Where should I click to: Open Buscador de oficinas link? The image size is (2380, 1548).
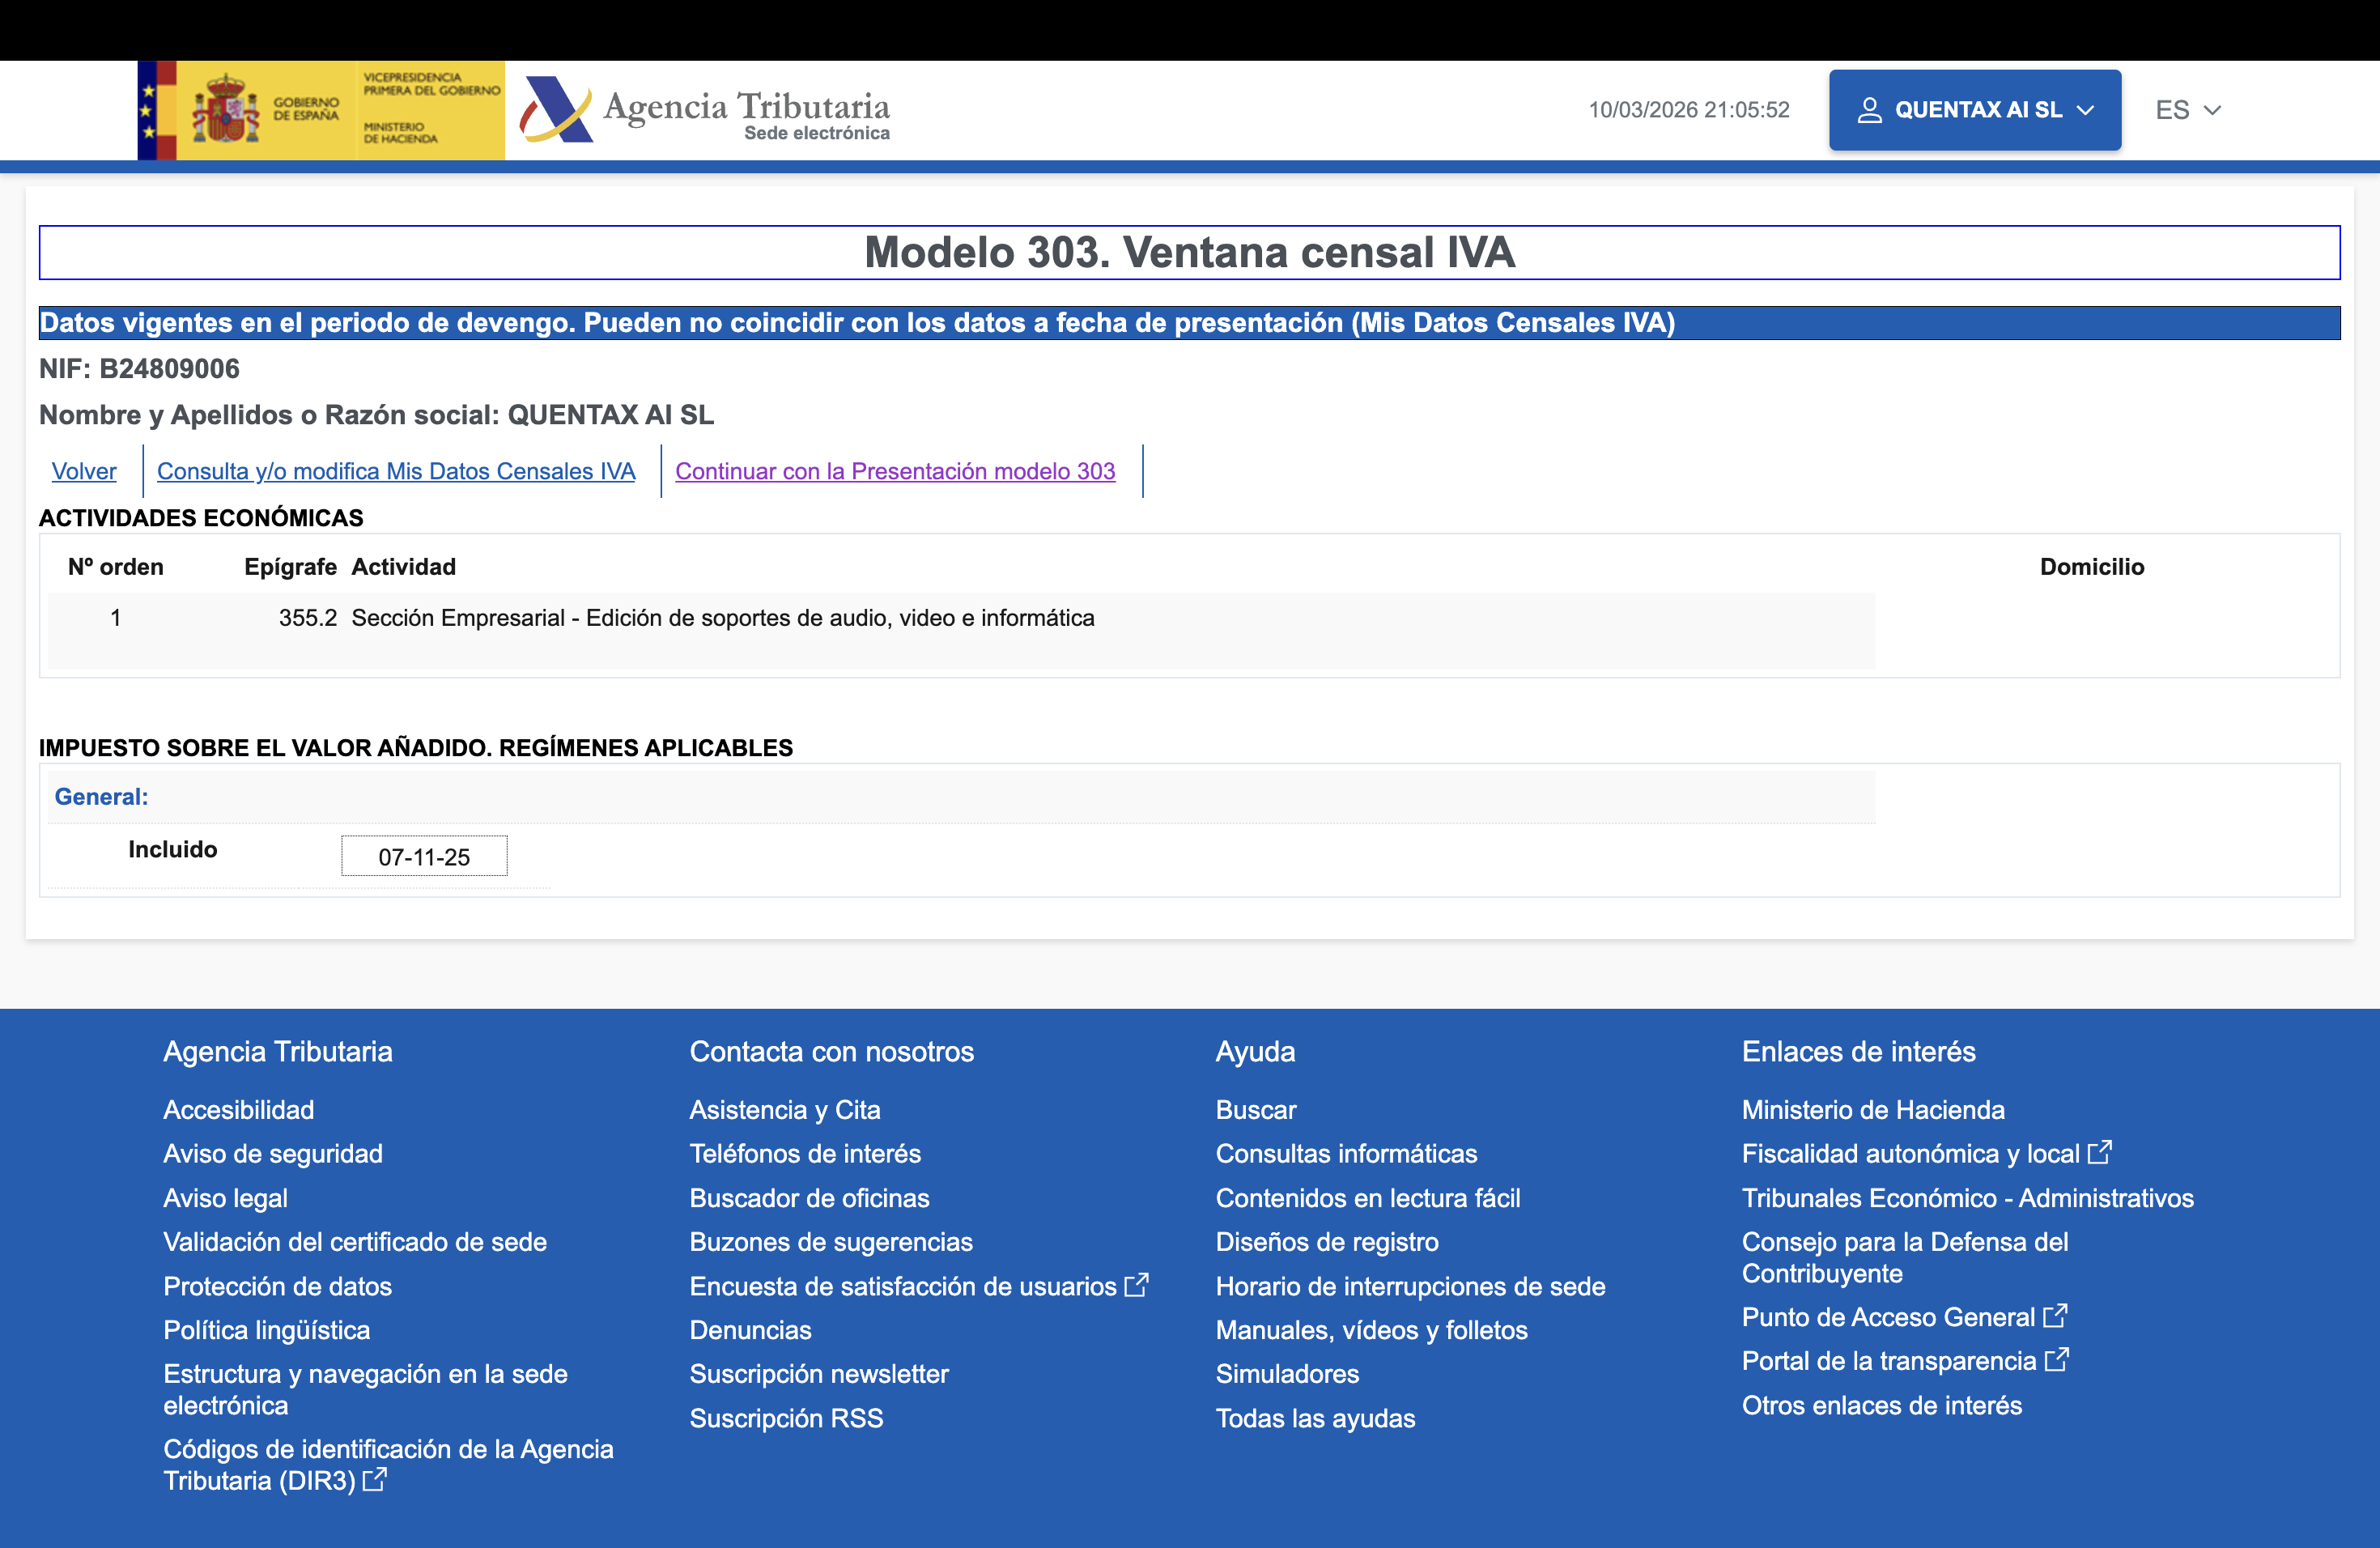tap(809, 1197)
